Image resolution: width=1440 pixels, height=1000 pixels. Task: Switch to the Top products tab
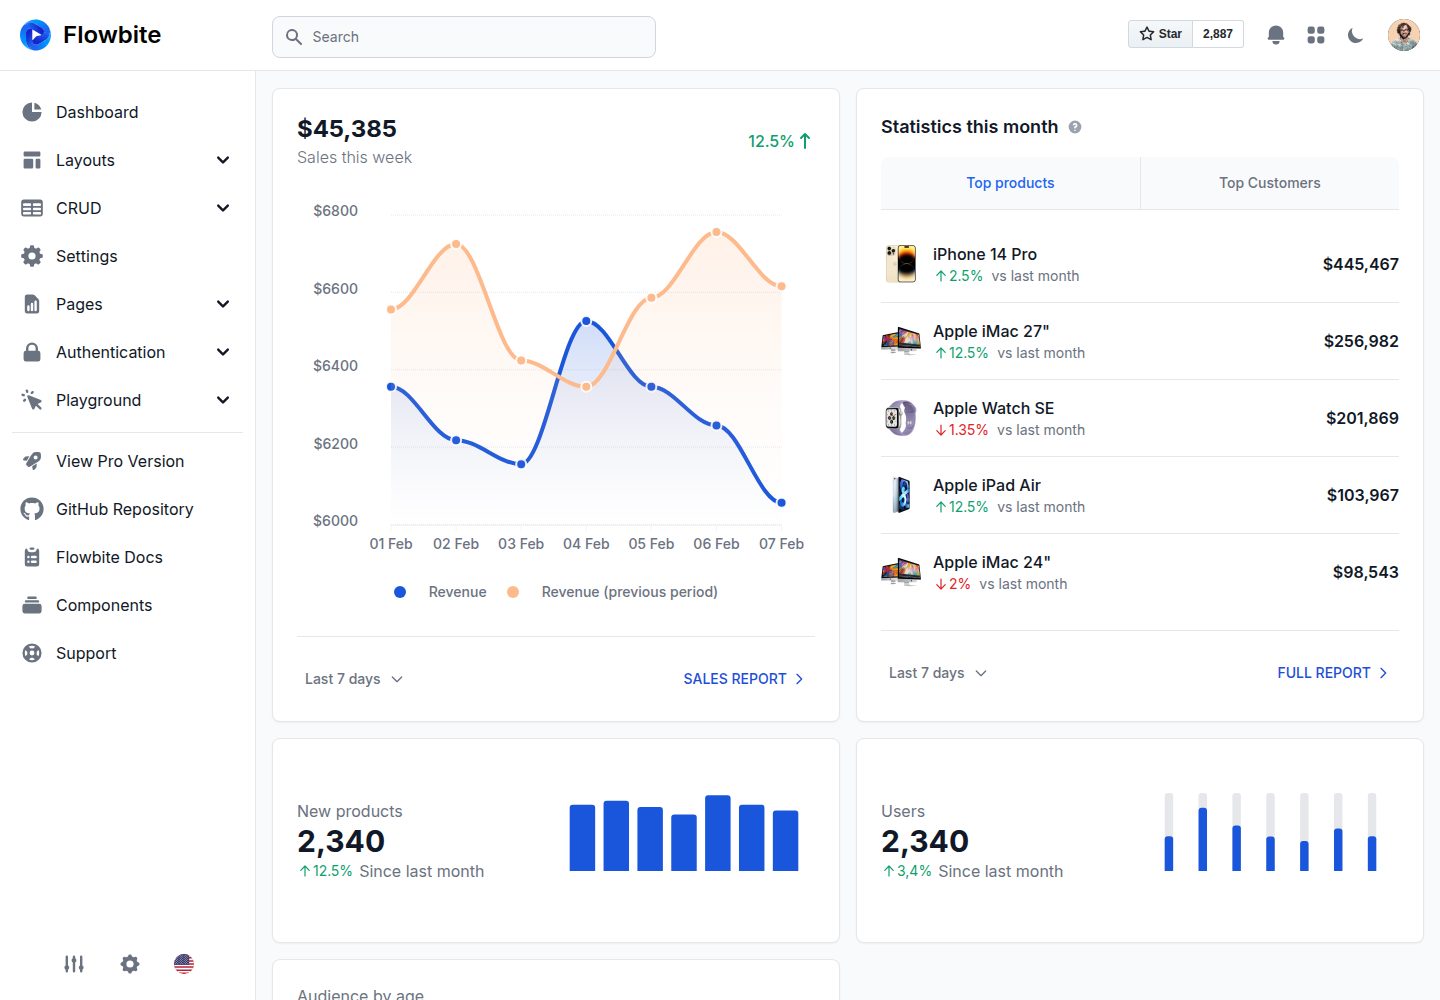(x=1010, y=183)
